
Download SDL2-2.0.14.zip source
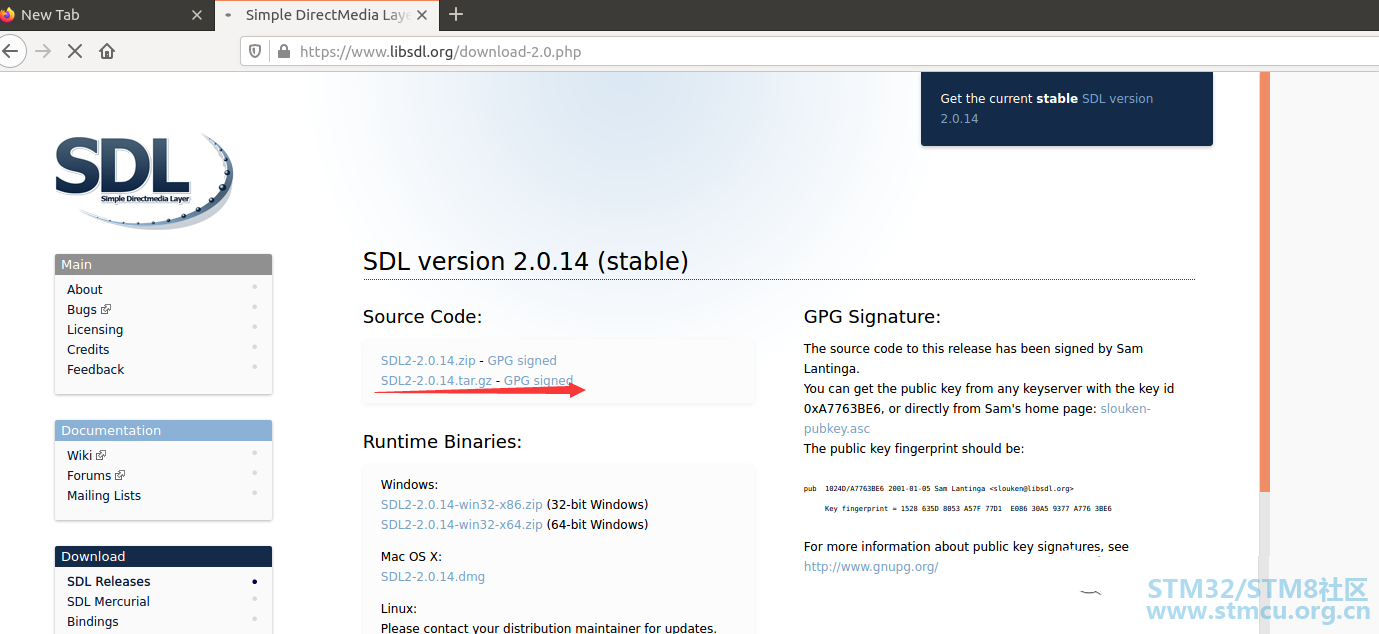pos(428,360)
